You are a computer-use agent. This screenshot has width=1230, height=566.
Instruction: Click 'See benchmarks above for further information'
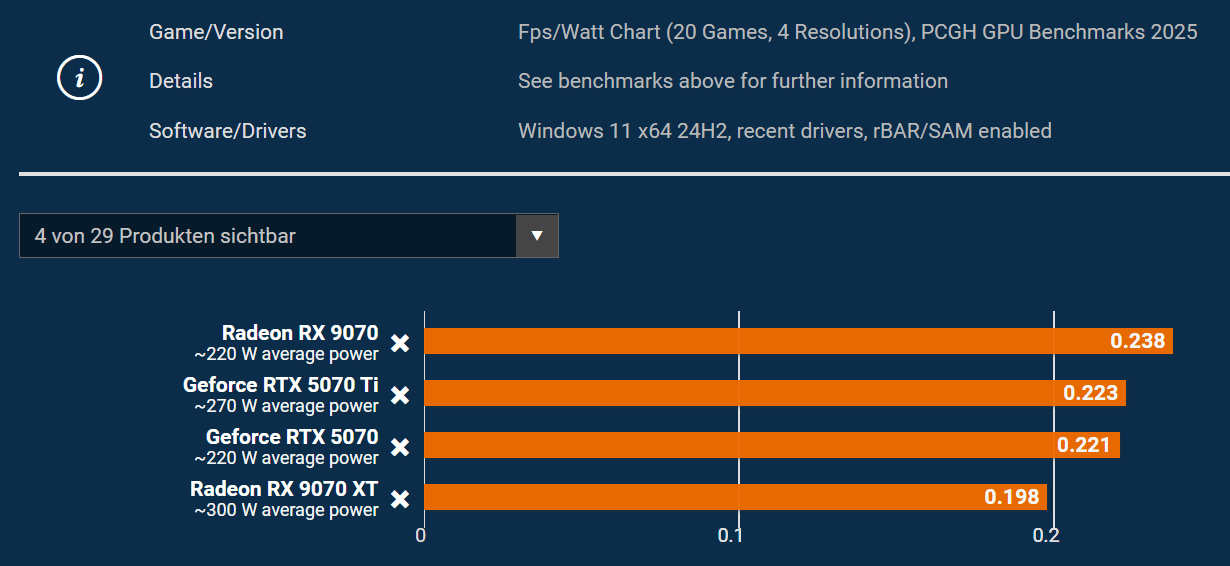point(733,81)
